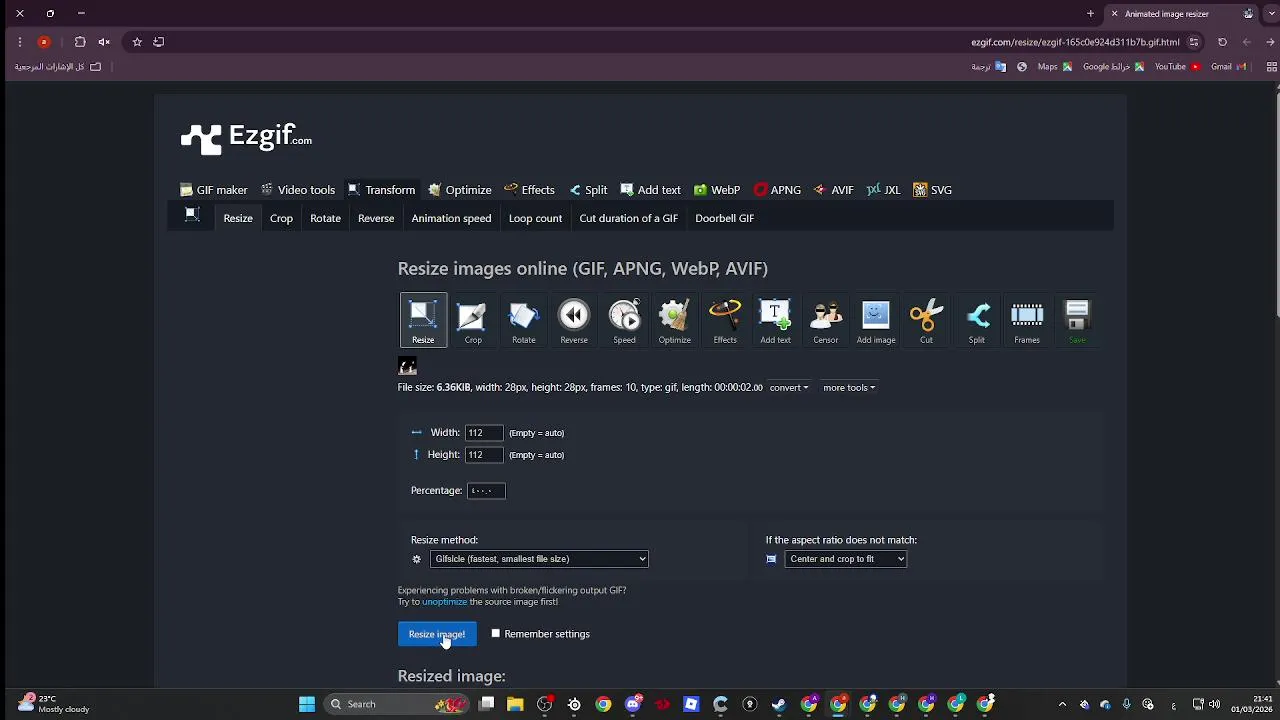Open the Crop tool icon
This screenshot has height=720, width=1280.
473,322
